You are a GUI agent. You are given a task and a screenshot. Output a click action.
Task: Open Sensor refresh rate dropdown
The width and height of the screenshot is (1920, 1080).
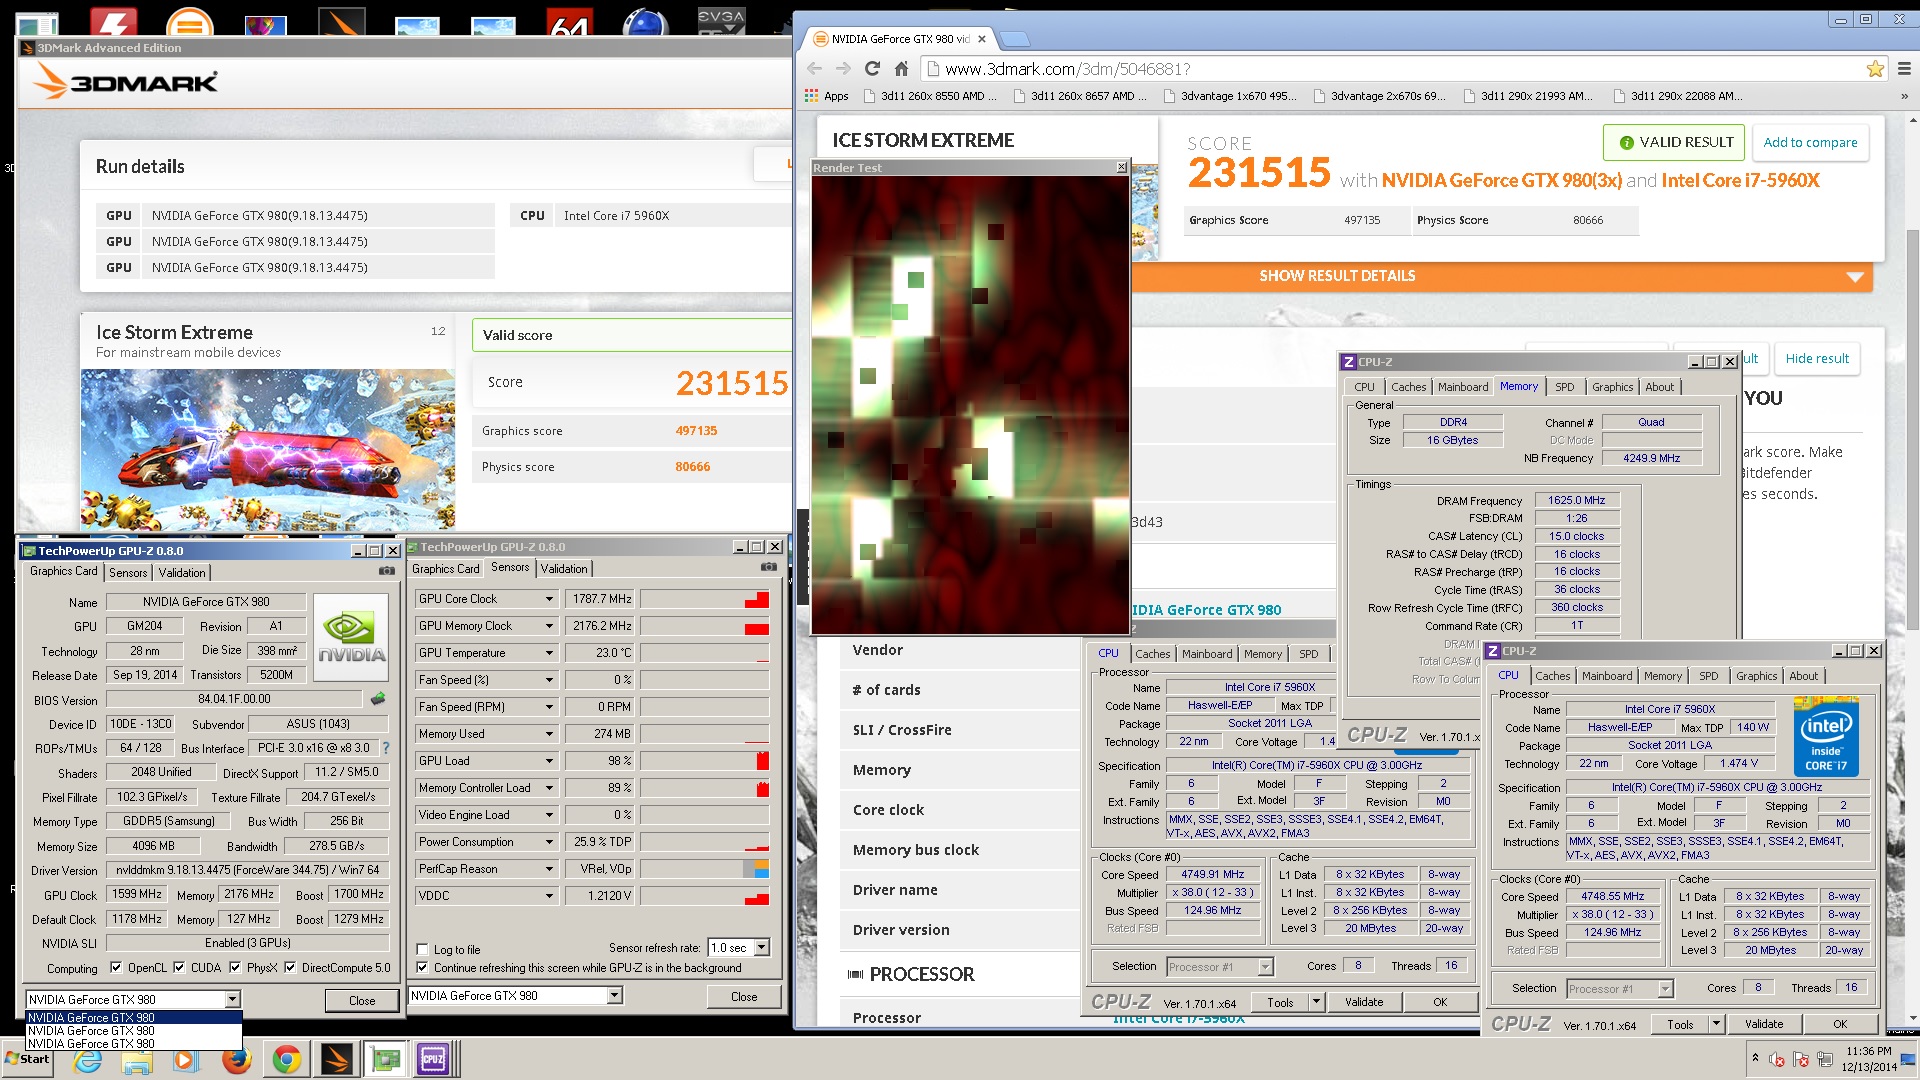(x=761, y=947)
